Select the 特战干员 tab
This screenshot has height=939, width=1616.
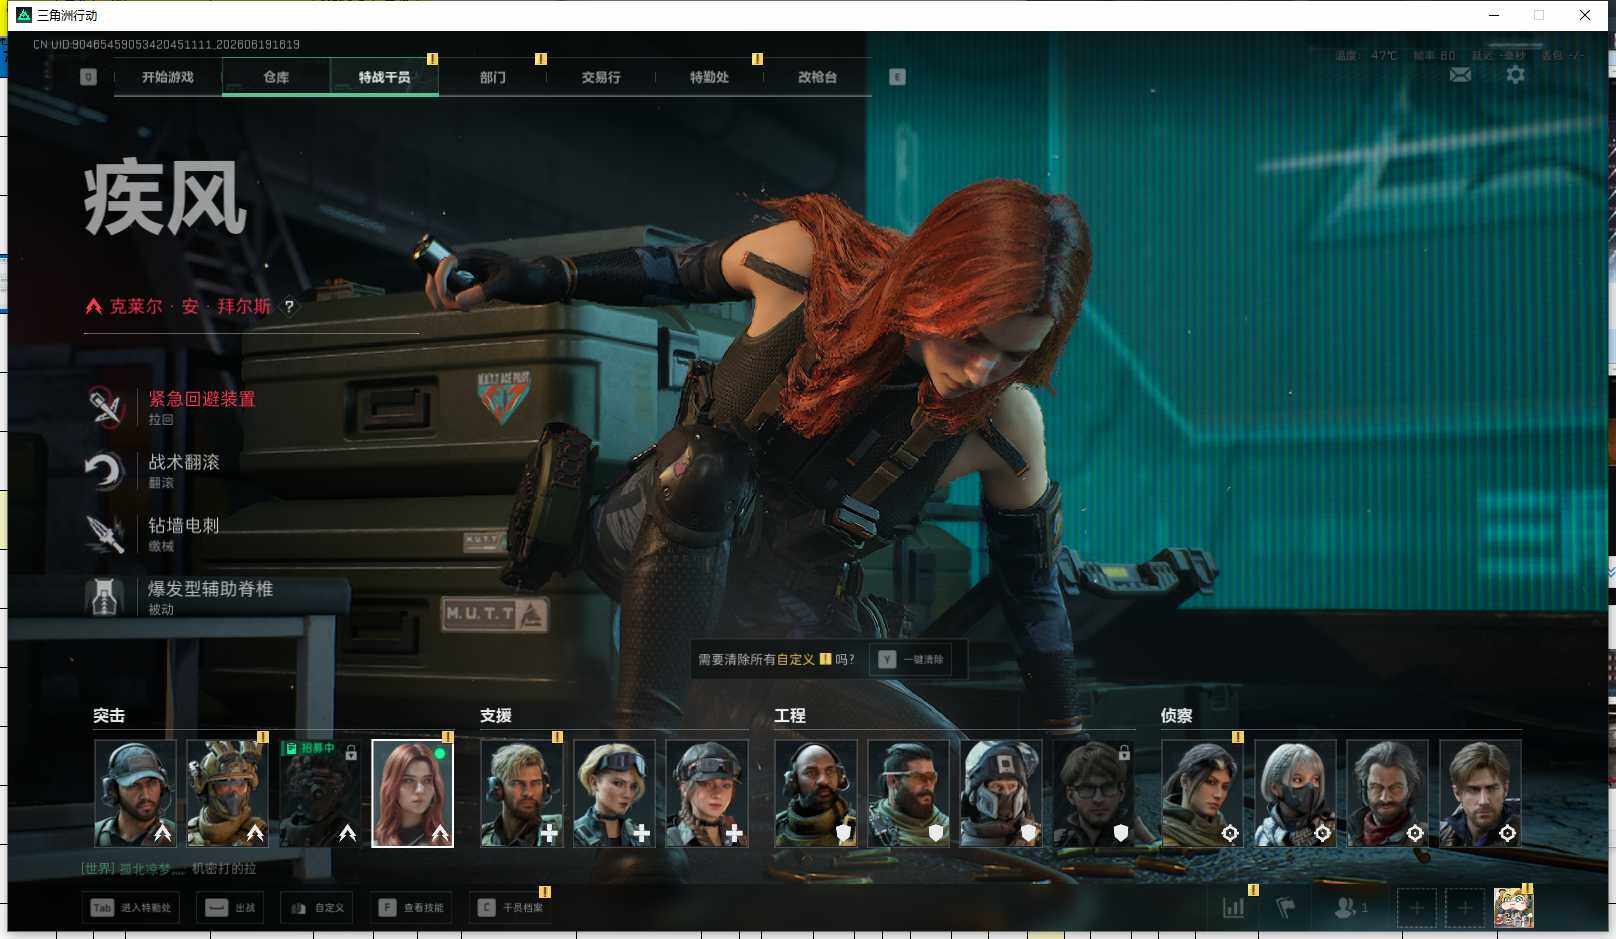click(x=384, y=77)
